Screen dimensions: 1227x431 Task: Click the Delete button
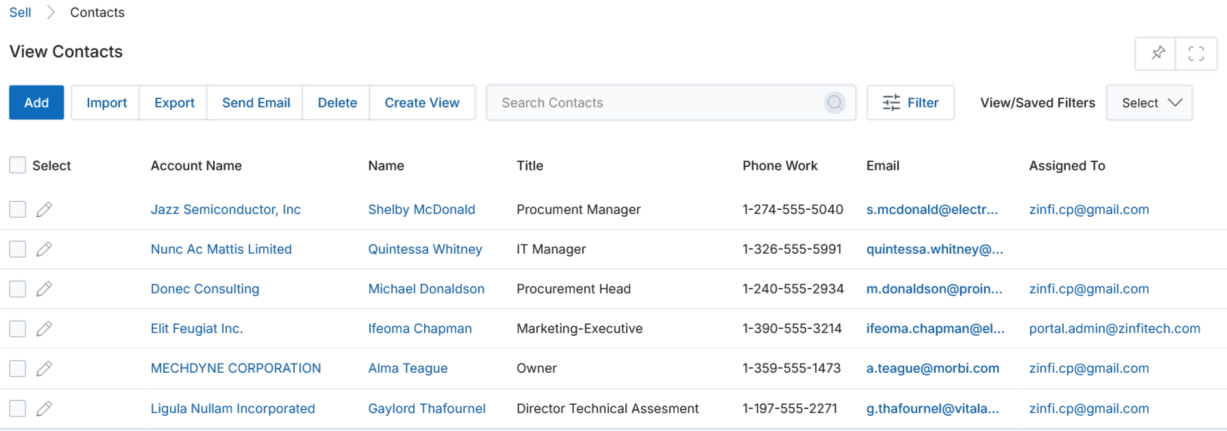coord(337,103)
